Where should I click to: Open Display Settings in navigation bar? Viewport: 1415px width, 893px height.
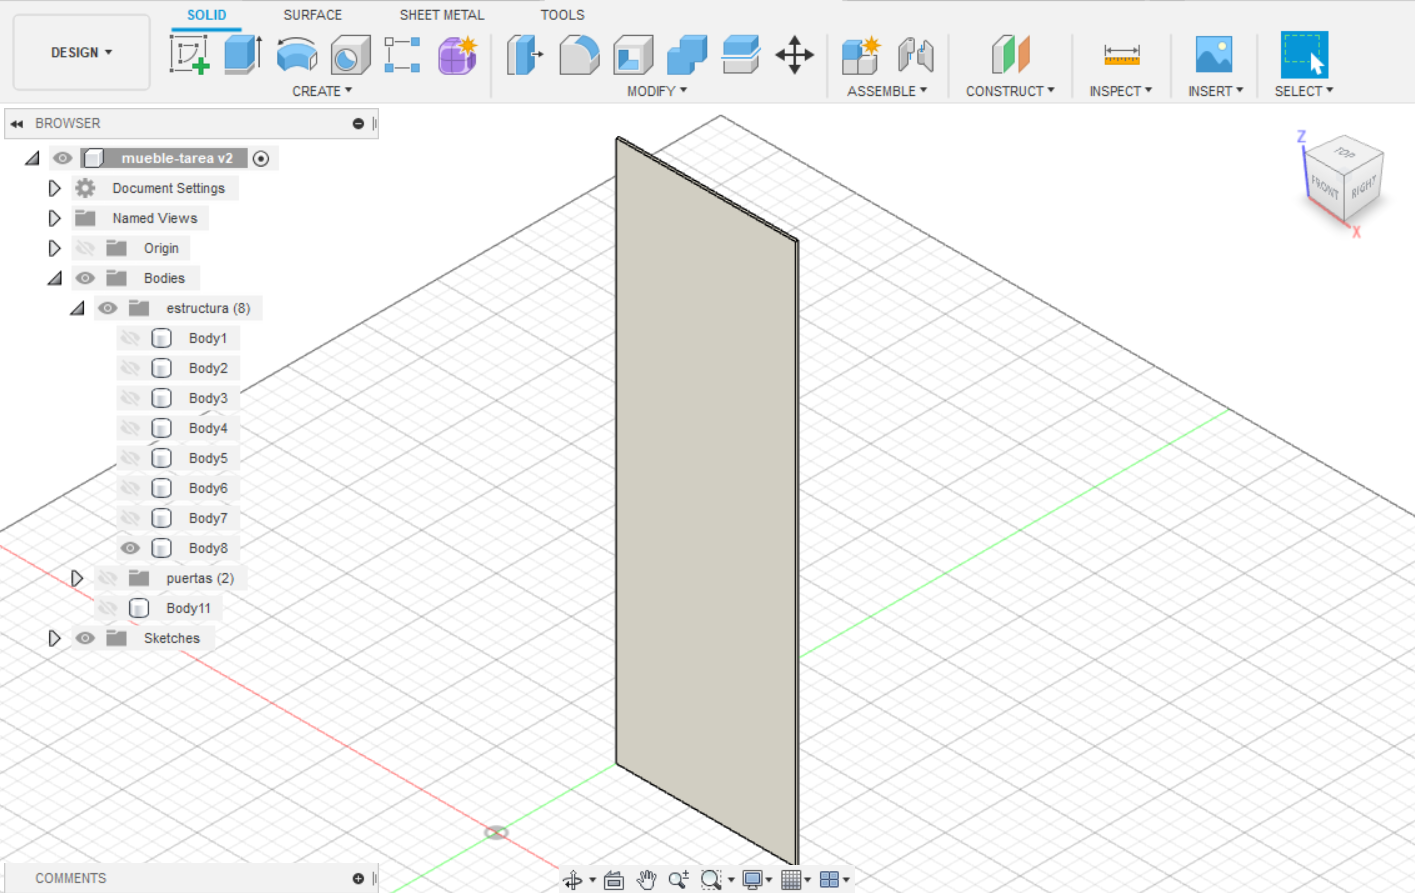pyautogui.click(x=753, y=880)
